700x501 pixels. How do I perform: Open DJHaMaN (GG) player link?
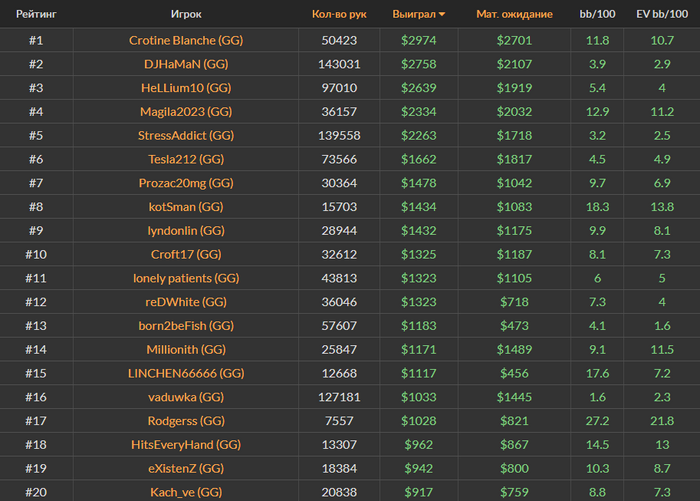click(x=186, y=64)
